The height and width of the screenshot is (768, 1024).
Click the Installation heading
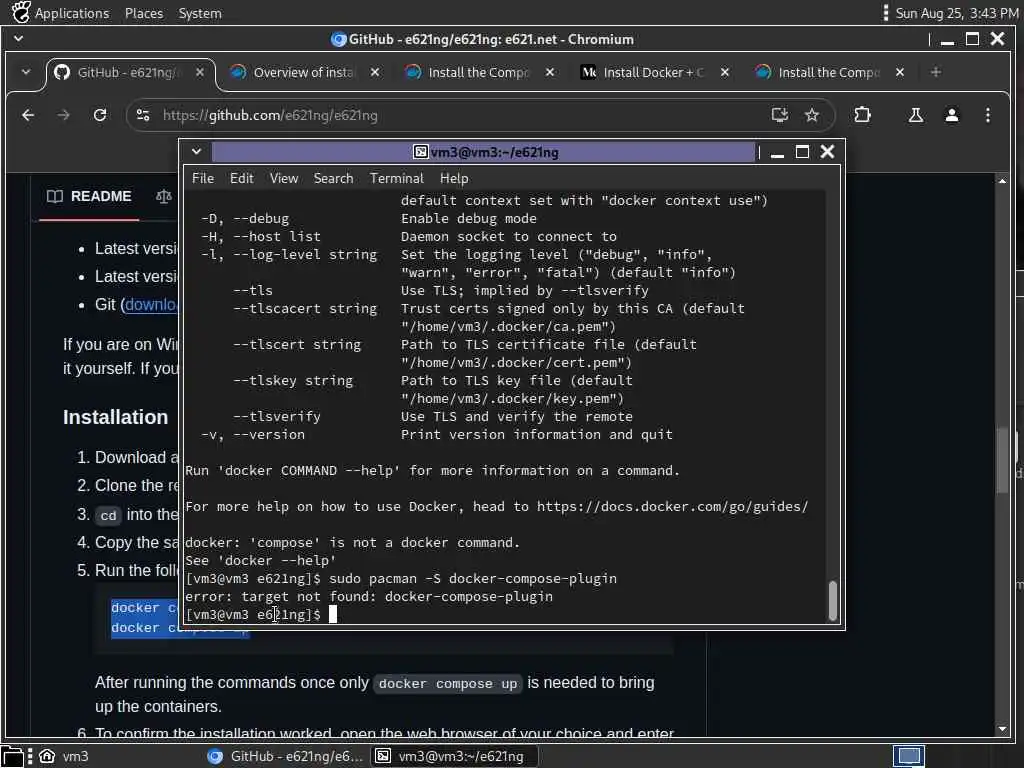pyautogui.click(x=115, y=417)
